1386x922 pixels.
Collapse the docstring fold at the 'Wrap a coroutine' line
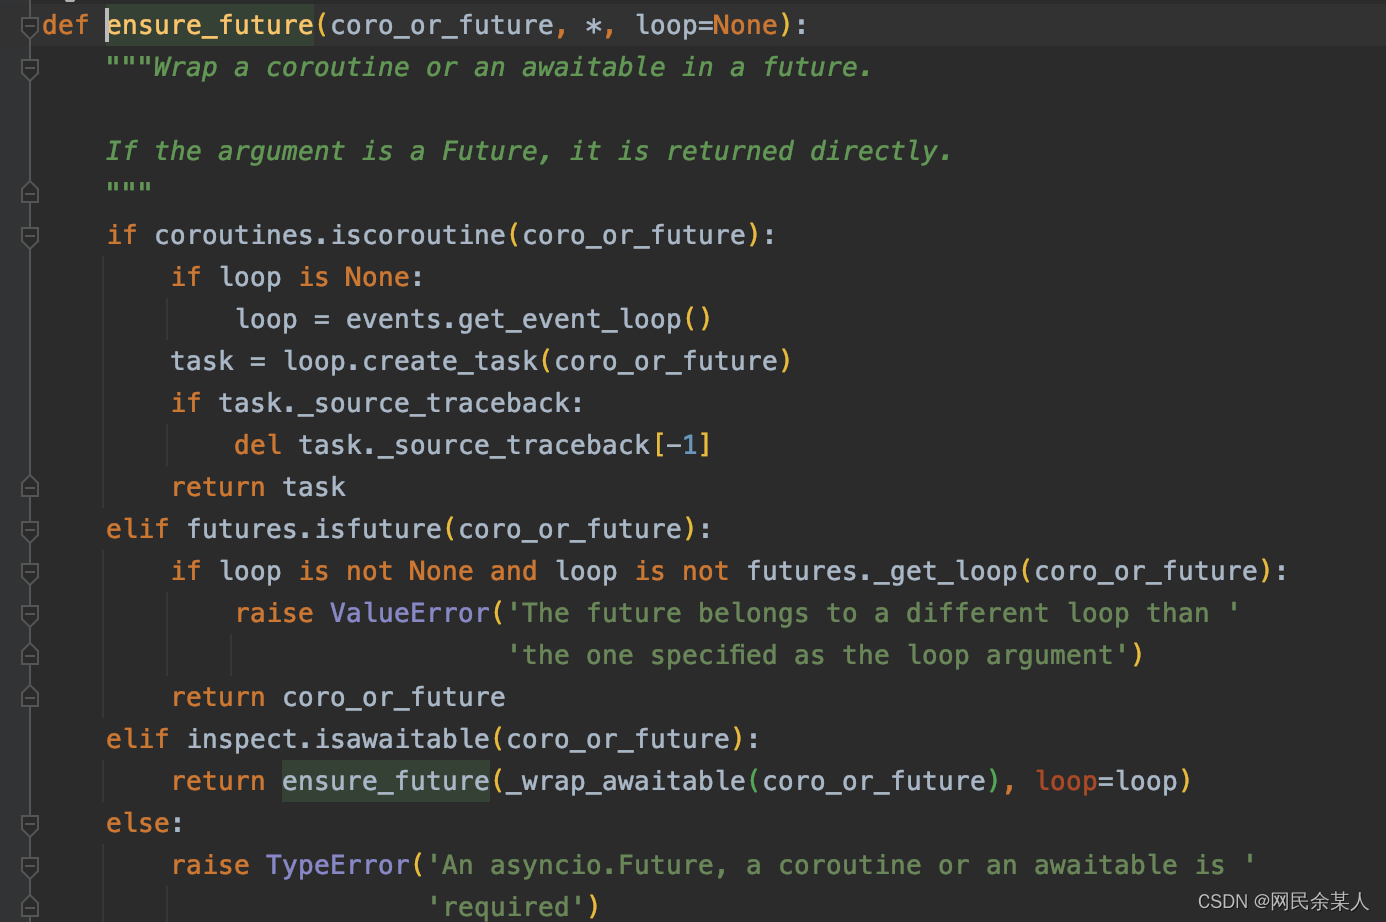coord(30,68)
